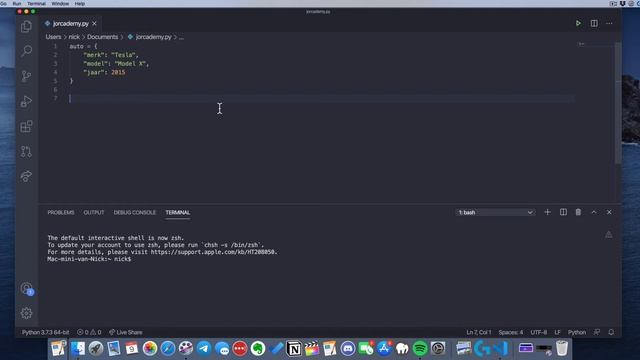Screen dimensions: 640x360
Task: Open the Accounts menu icon
Action: tap(27, 289)
